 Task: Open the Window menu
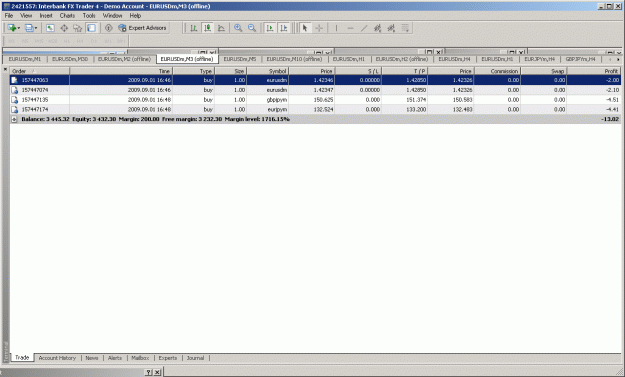point(112,16)
